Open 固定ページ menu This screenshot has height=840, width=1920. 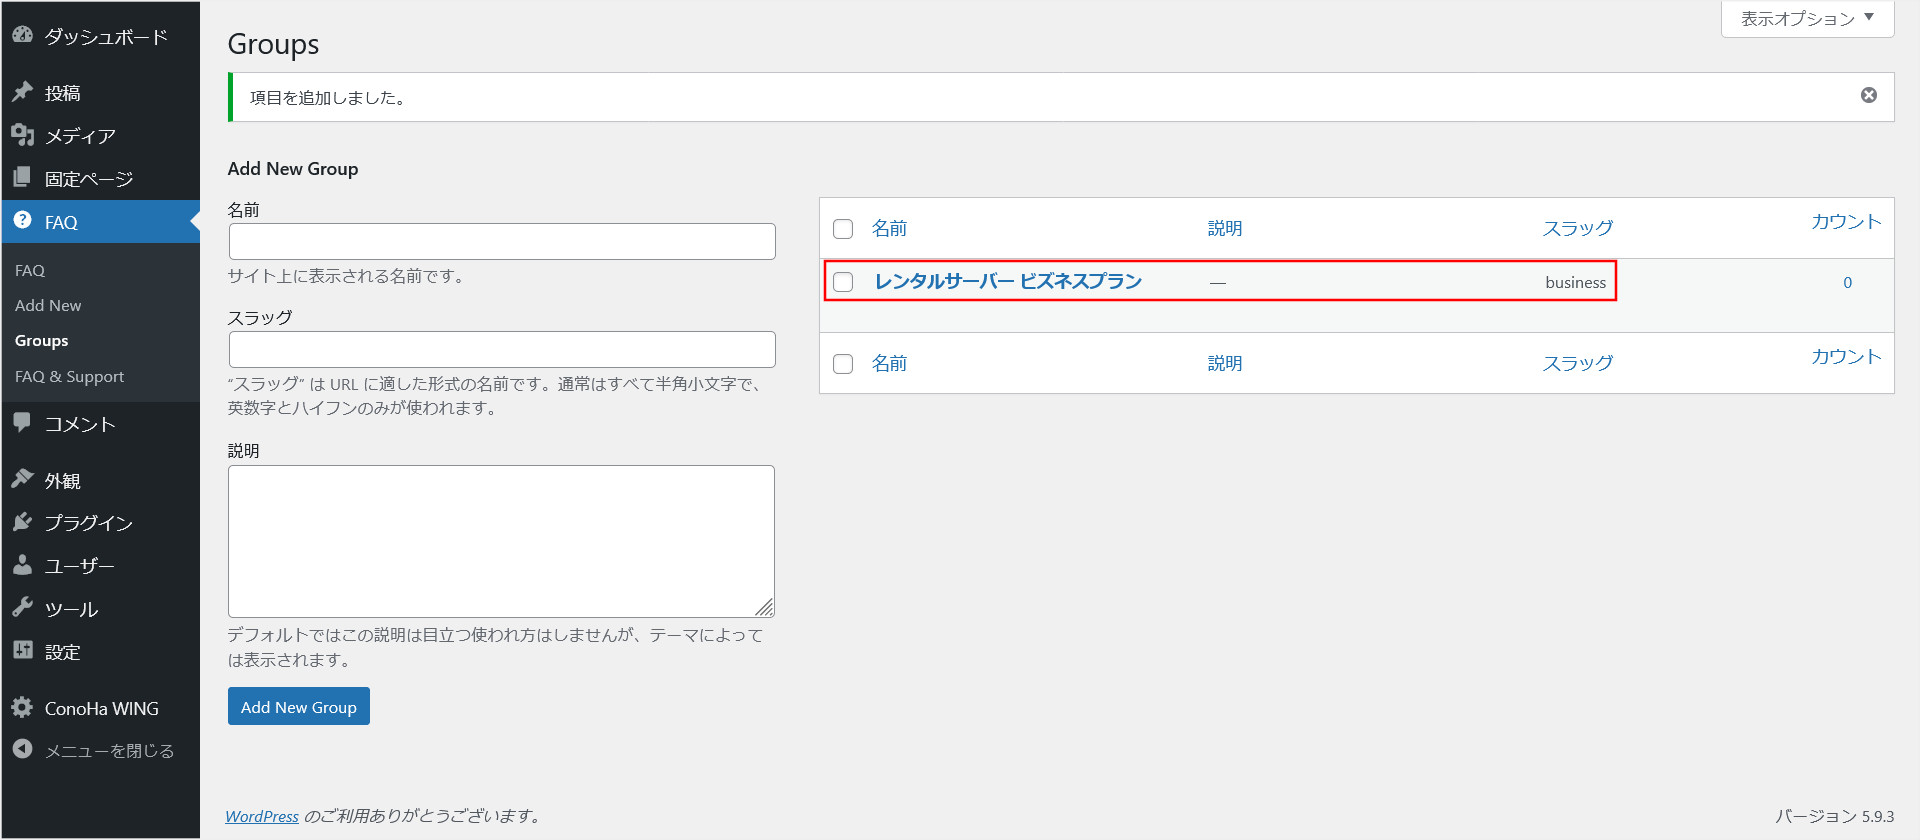100,179
